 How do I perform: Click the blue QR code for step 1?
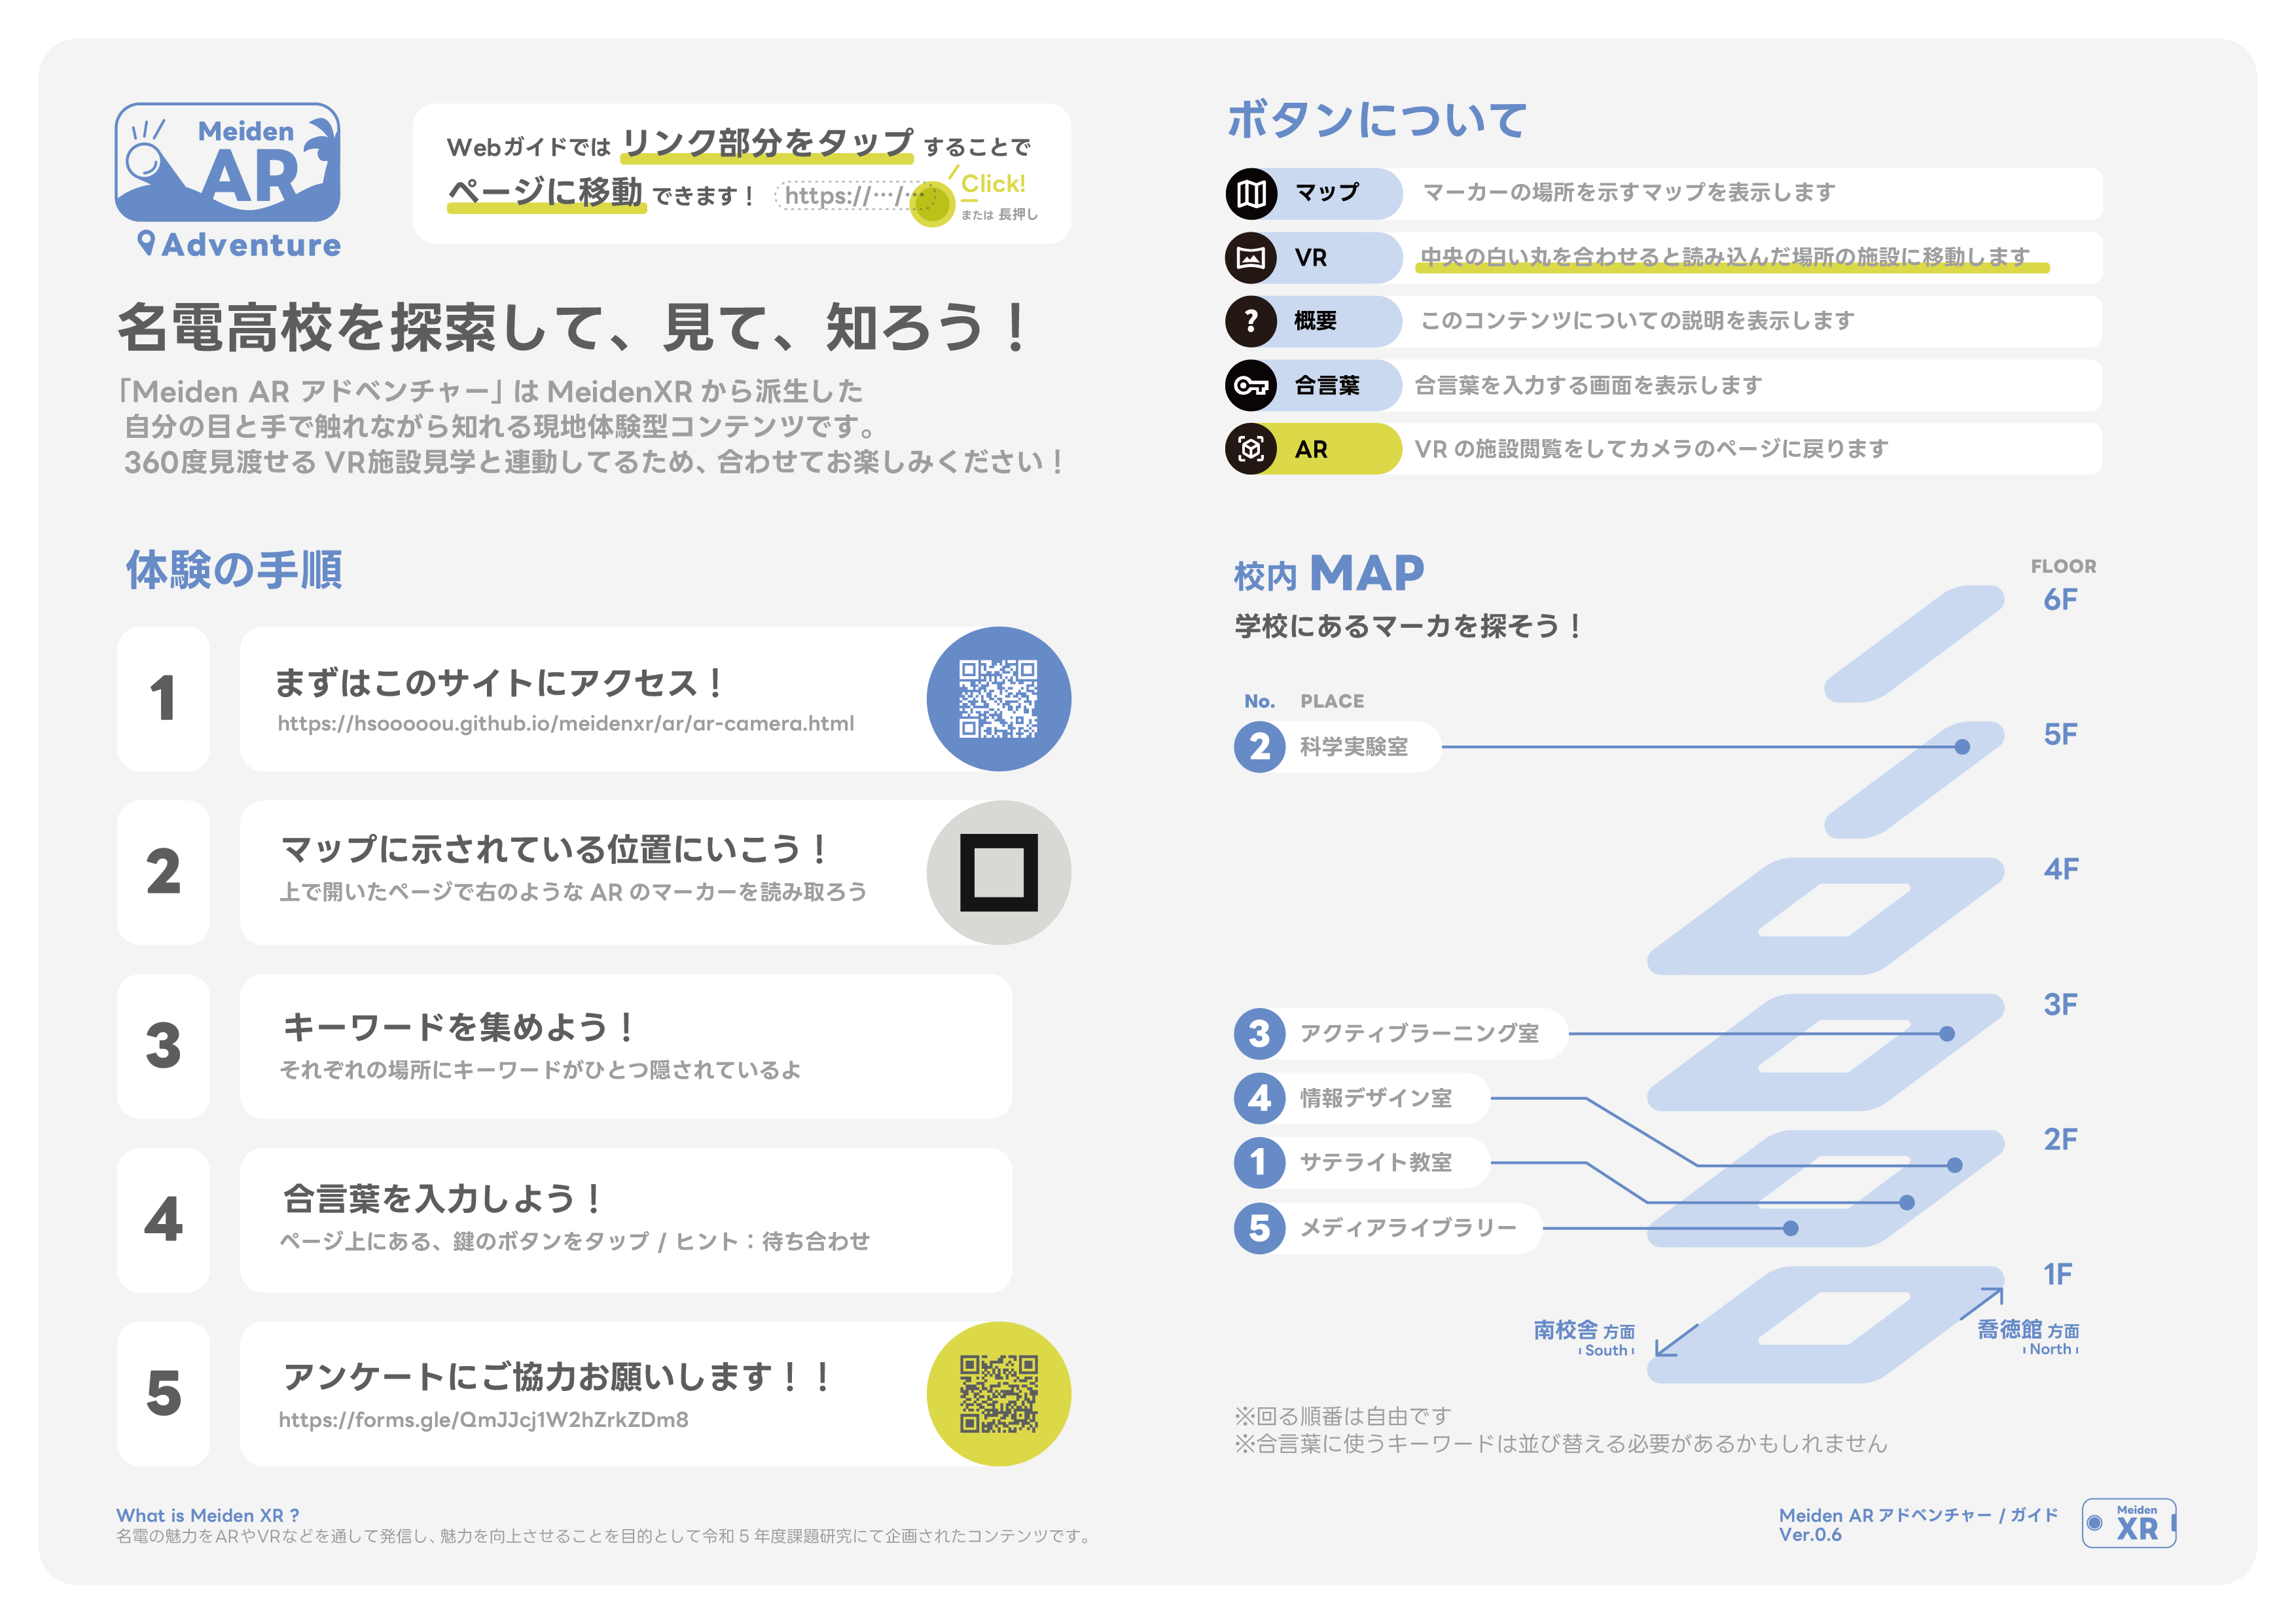pos(998,698)
